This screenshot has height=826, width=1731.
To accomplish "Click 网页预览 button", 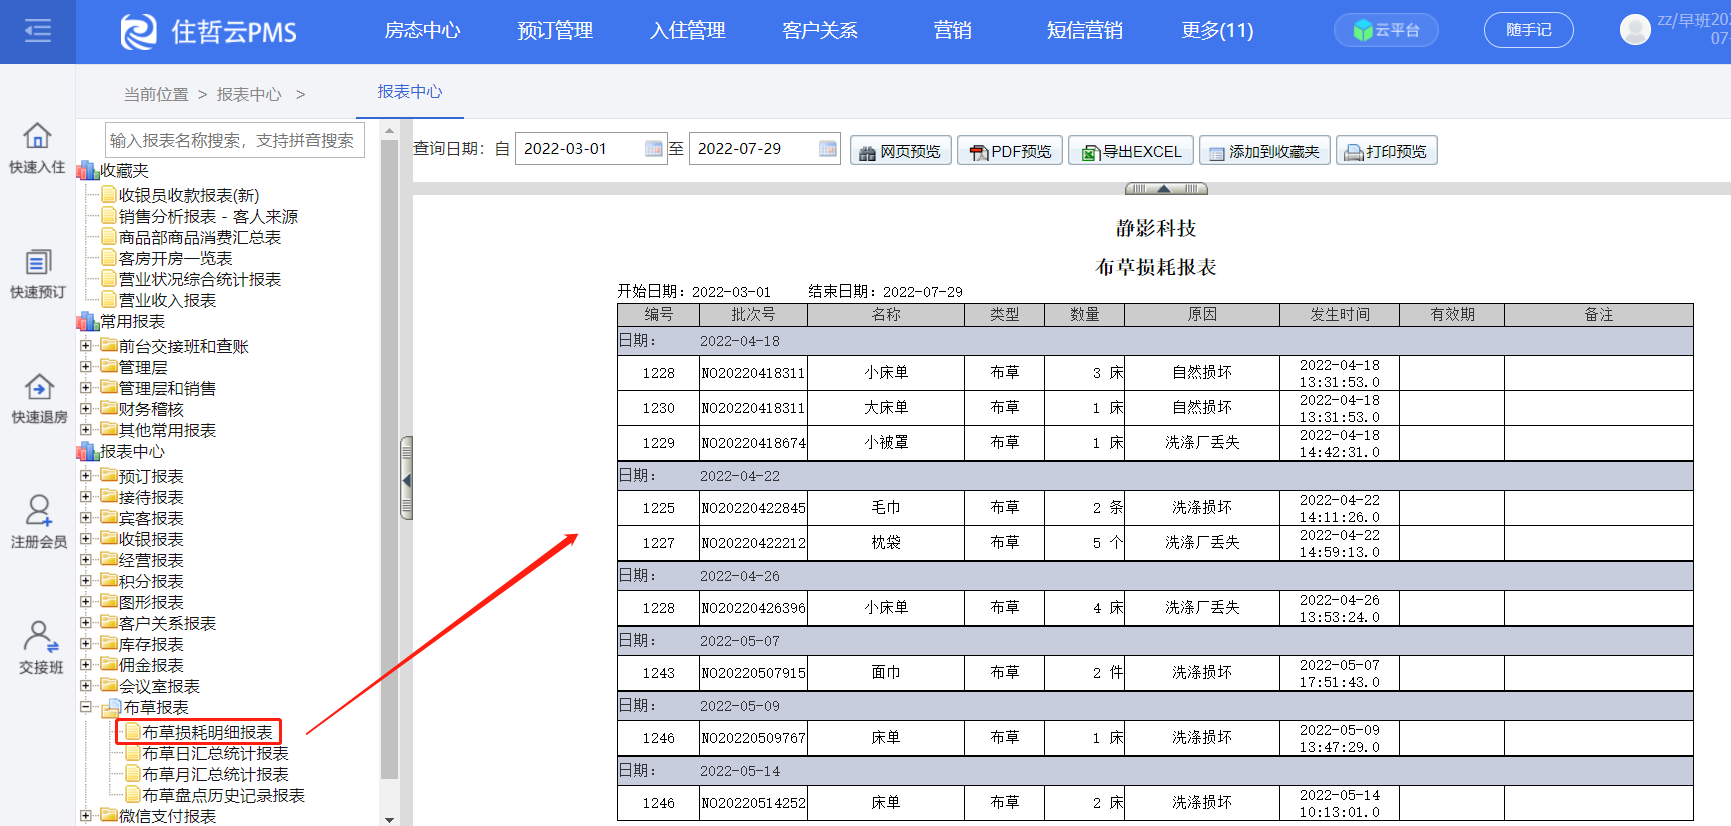I will [901, 151].
